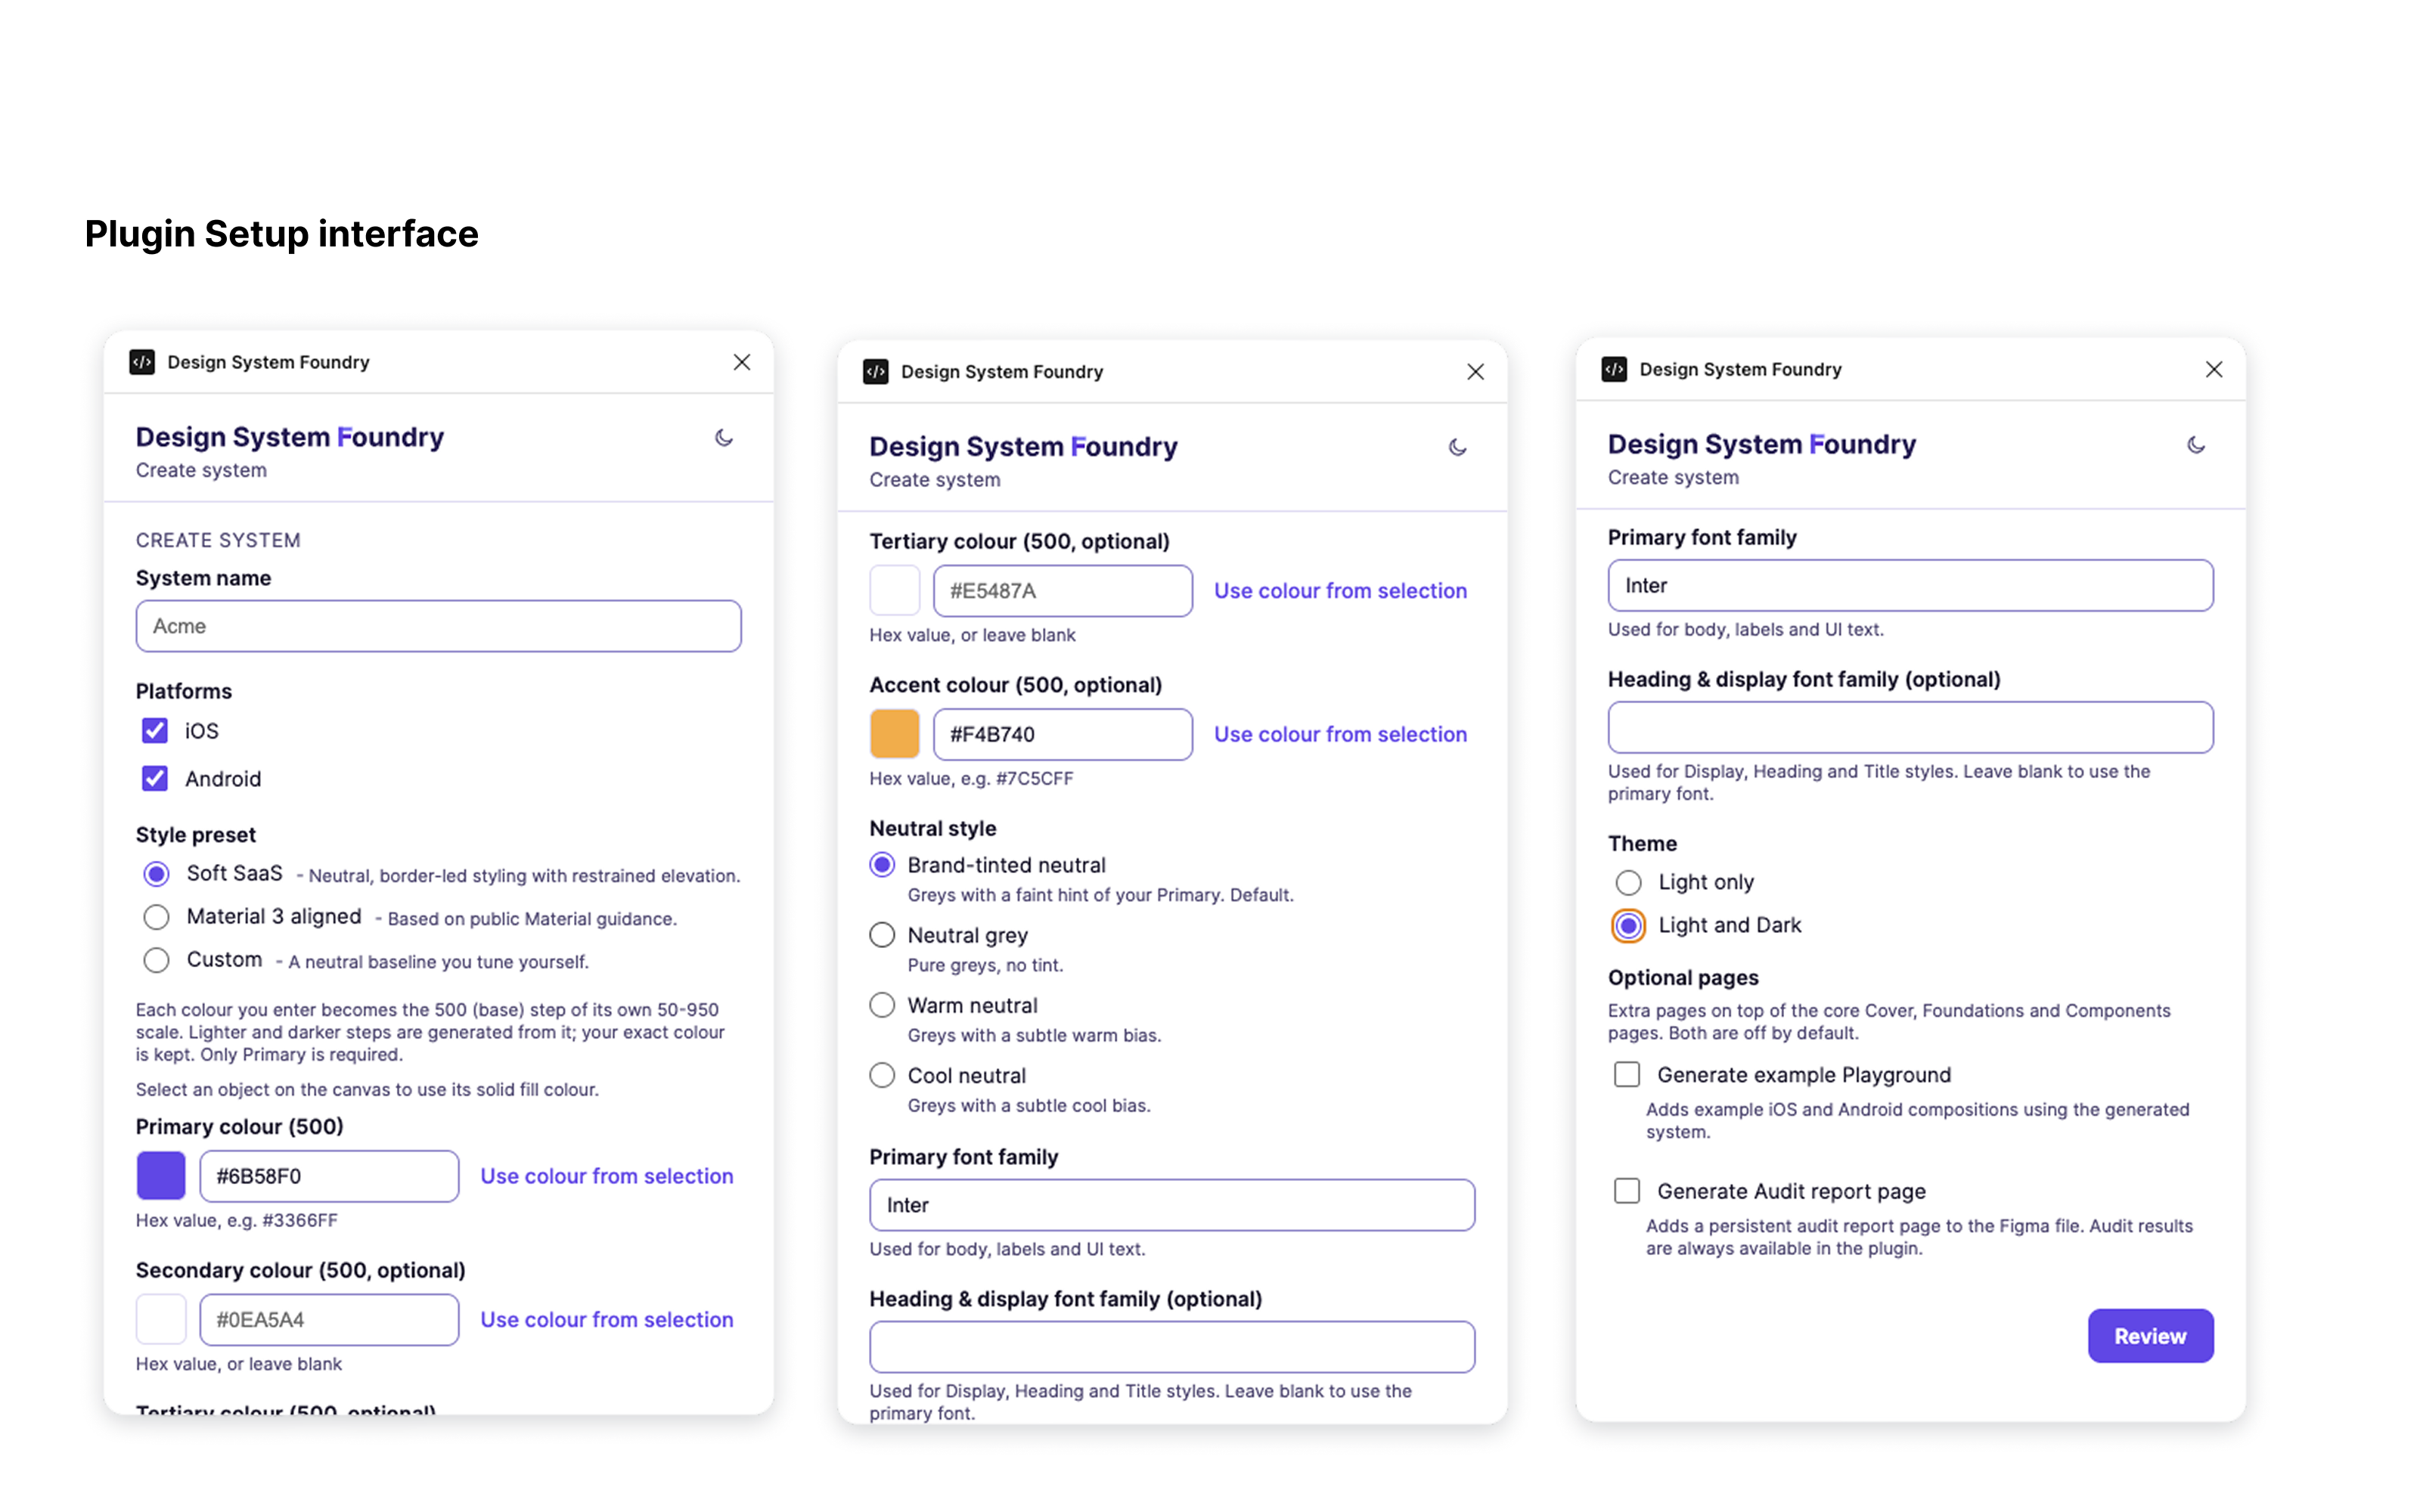2420x1512 pixels.
Task: Focus the Tertiary colour hex field
Action: (x=1063, y=591)
